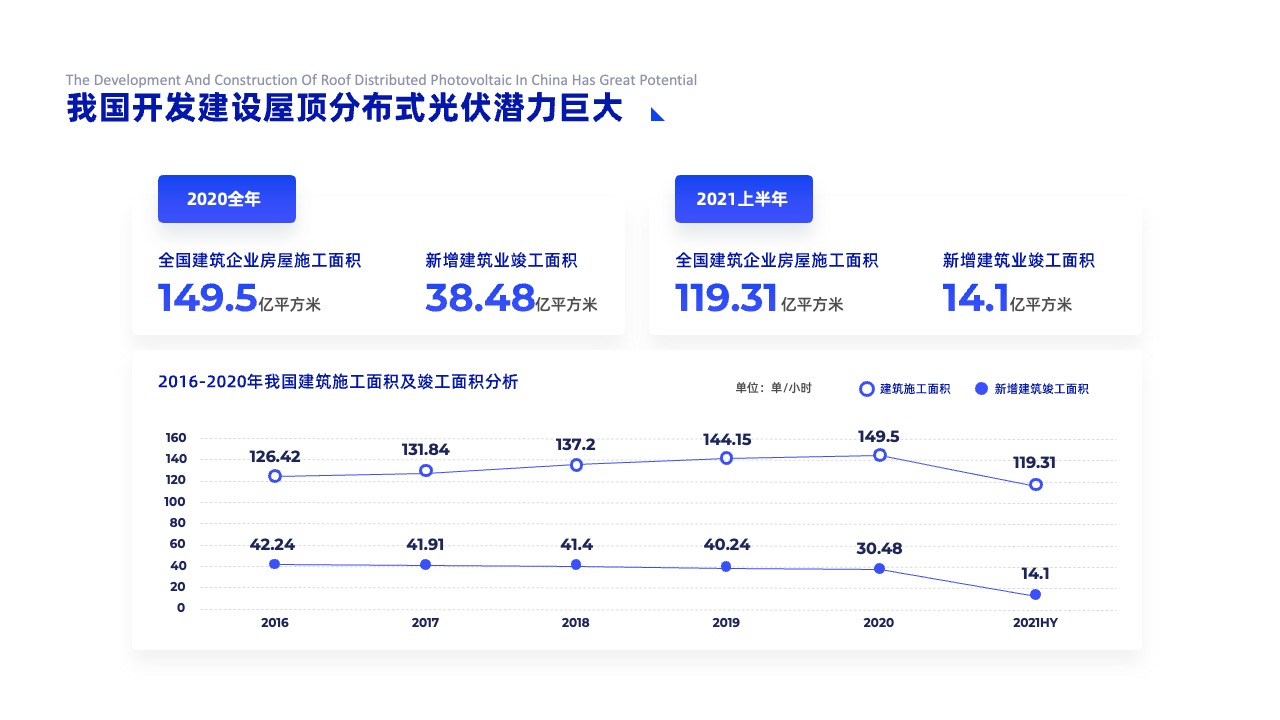Select the large 119.31 figure in 2021 card
This screenshot has height=720, width=1280.
coord(727,298)
